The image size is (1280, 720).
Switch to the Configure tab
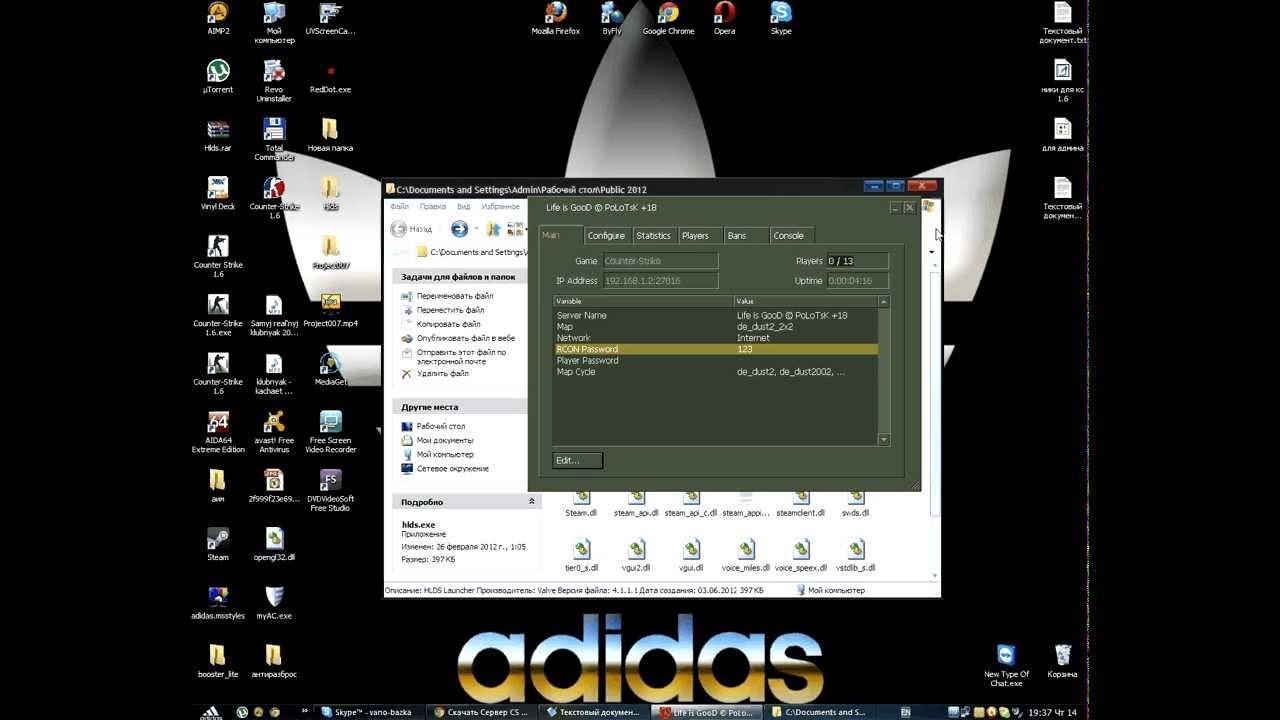tap(606, 235)
